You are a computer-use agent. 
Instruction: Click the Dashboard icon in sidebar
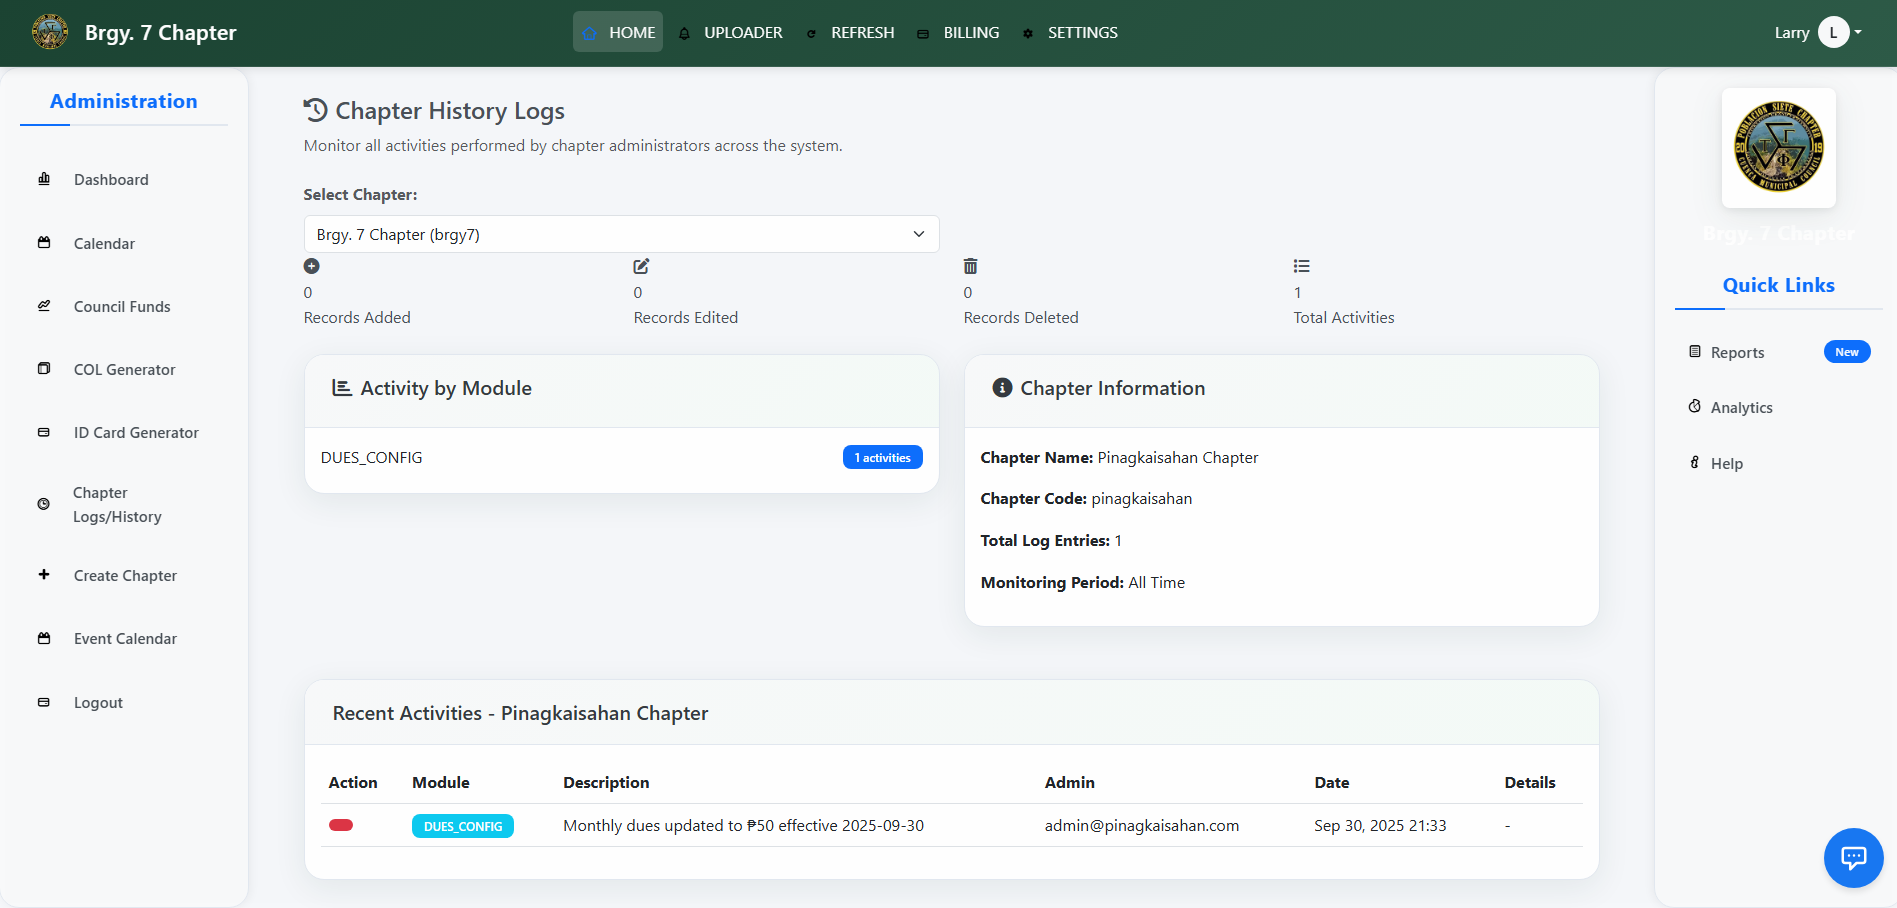[x=44, y=179]
